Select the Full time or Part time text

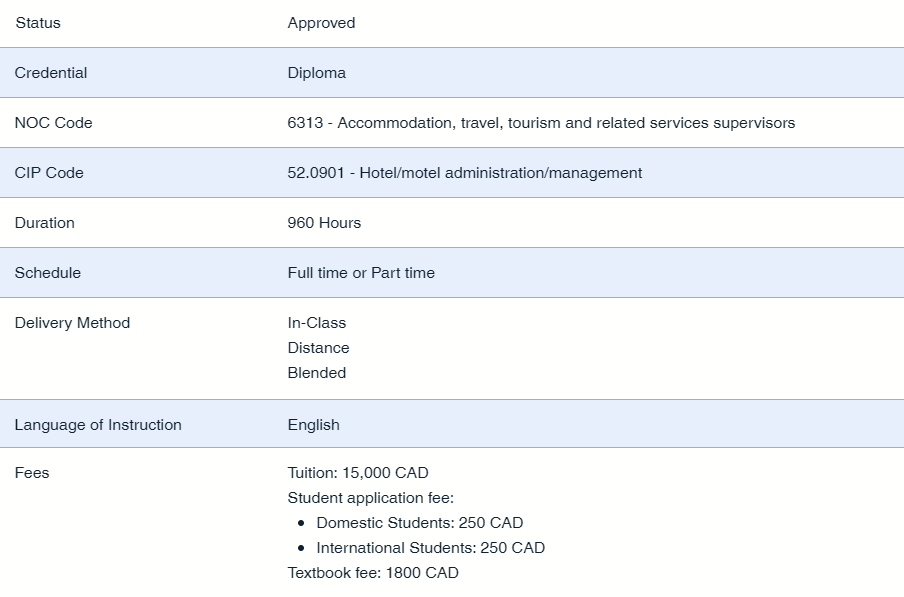(x=361, y=273)
